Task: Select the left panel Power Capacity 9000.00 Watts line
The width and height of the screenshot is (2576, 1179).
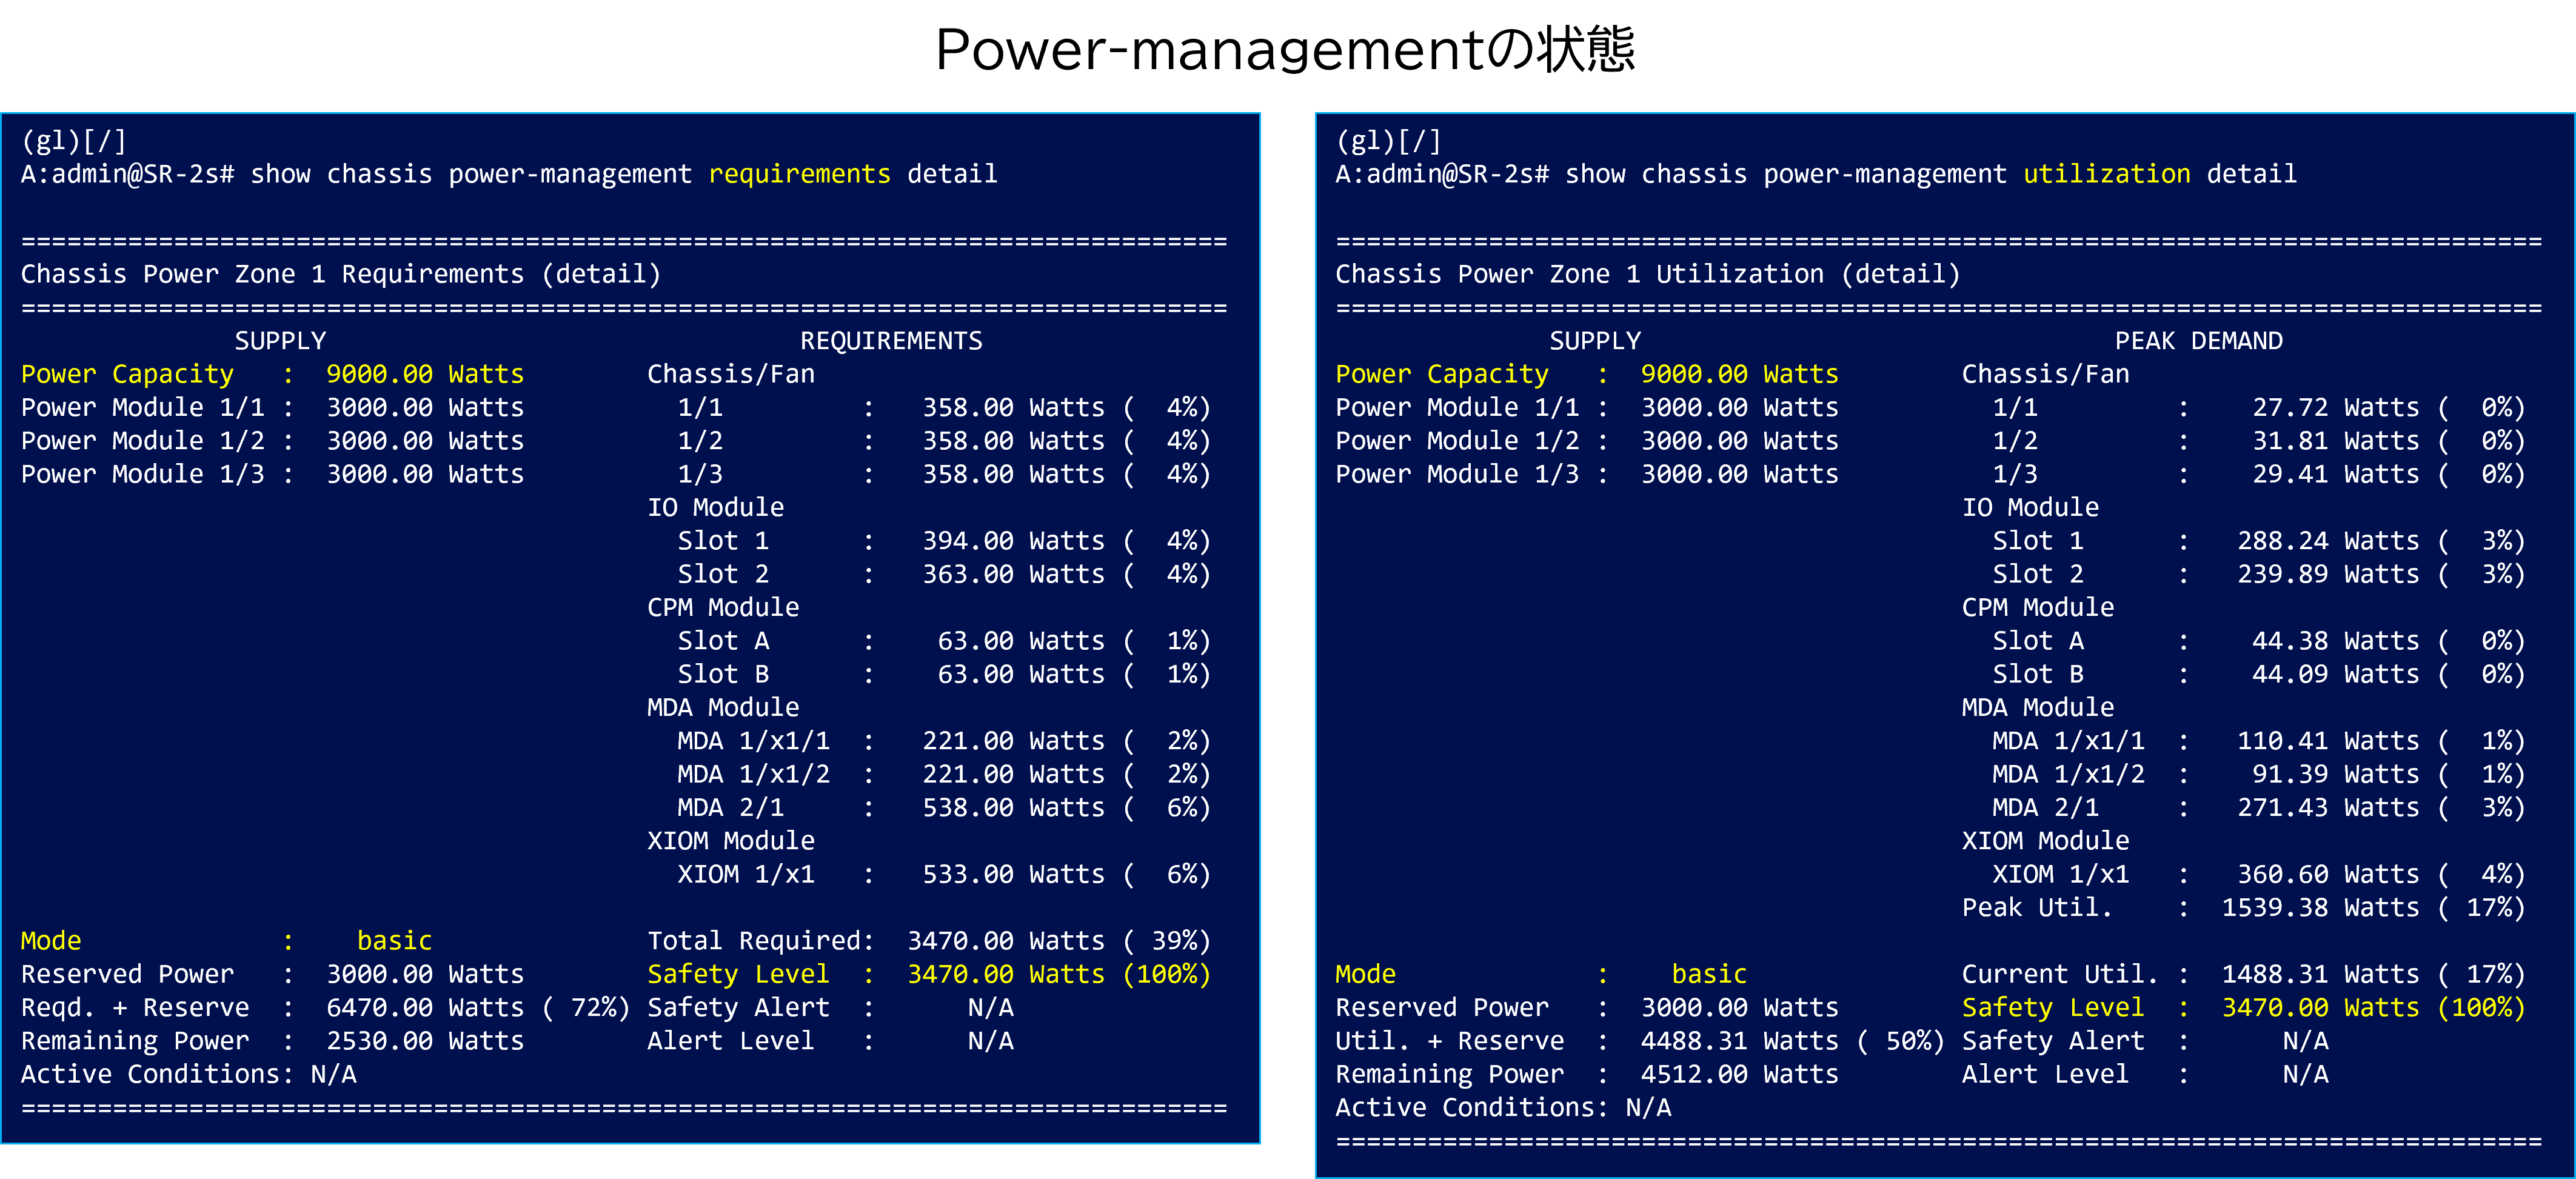Action: (272, 374)
